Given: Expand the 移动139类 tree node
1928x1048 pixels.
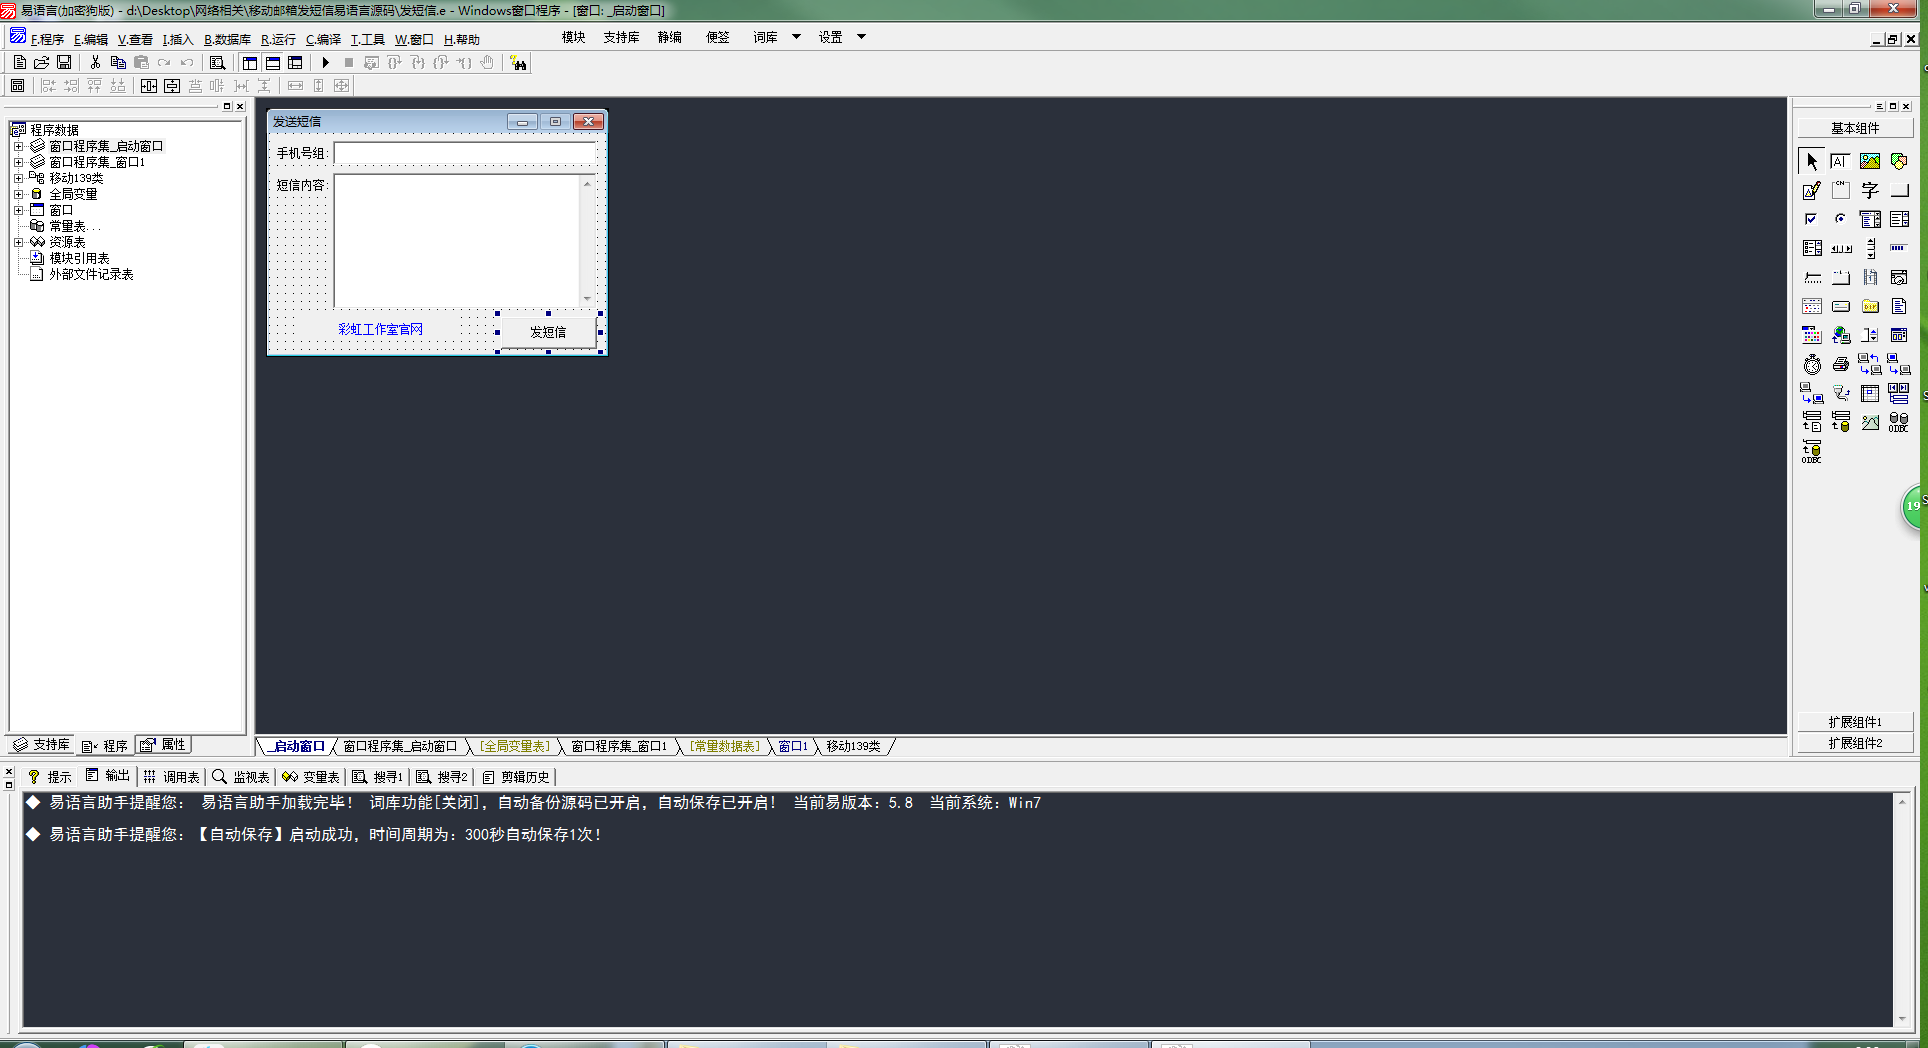Looking at the screenshot, I should coord(18,178).
